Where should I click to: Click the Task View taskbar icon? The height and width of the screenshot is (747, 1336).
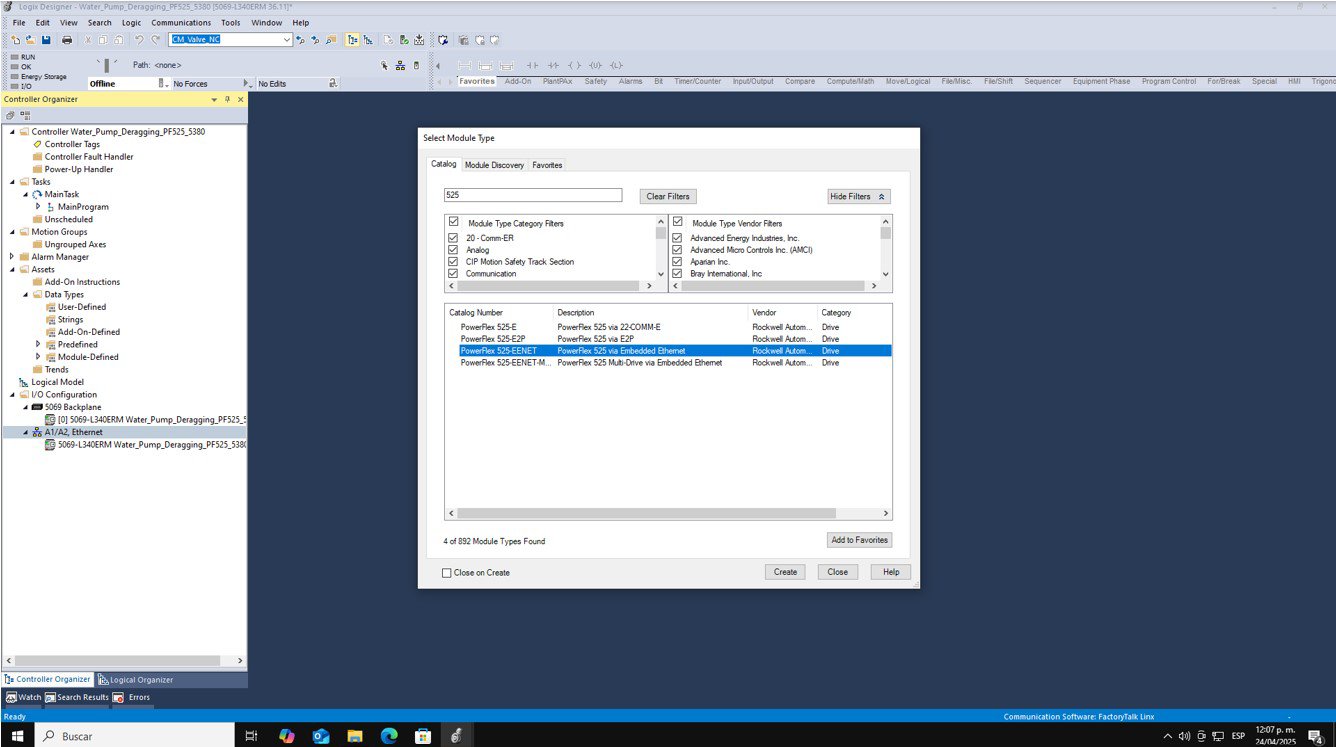[251, 736]
